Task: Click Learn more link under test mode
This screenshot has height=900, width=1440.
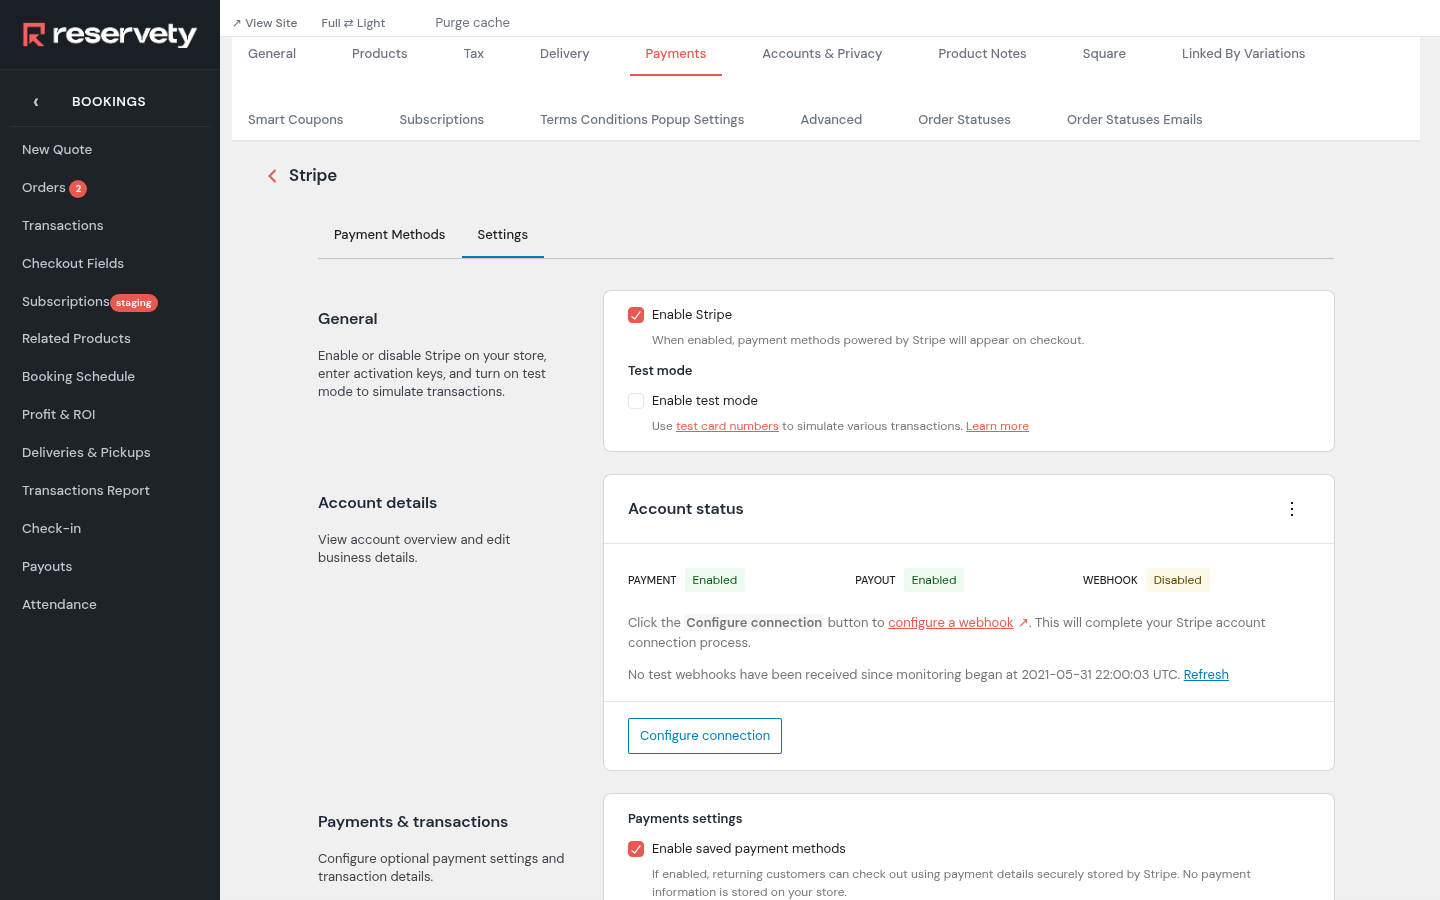Action: pos(997,427)
